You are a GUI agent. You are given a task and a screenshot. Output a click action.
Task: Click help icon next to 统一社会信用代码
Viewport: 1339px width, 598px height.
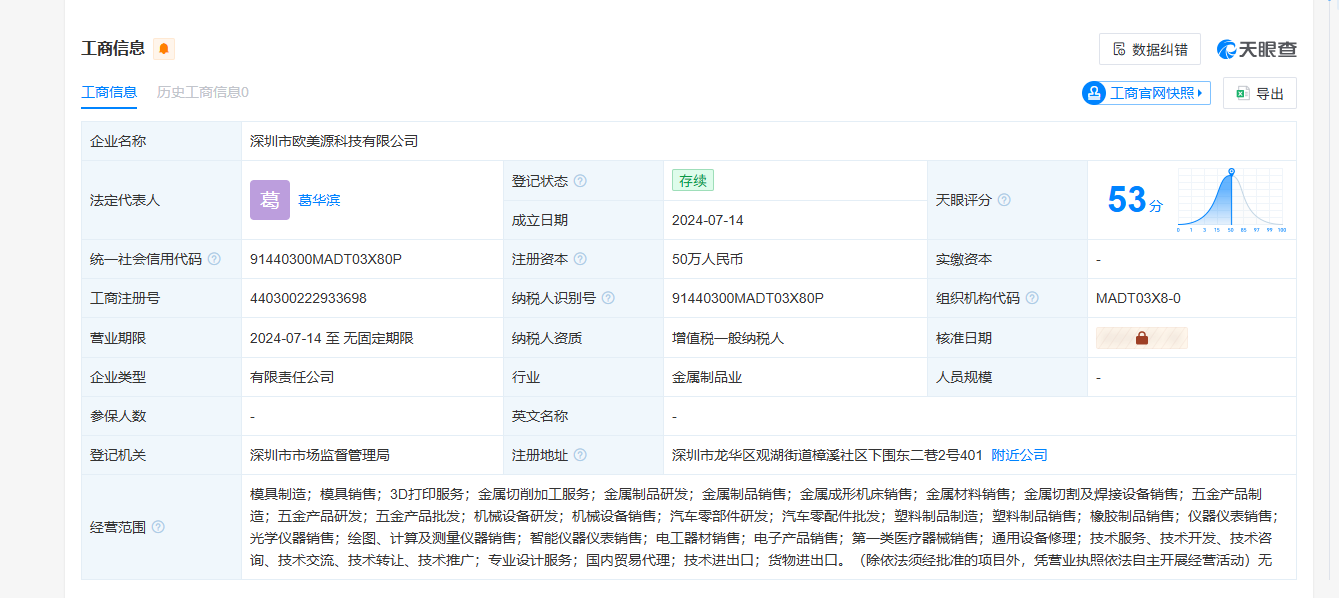click(x=214, y=259)
